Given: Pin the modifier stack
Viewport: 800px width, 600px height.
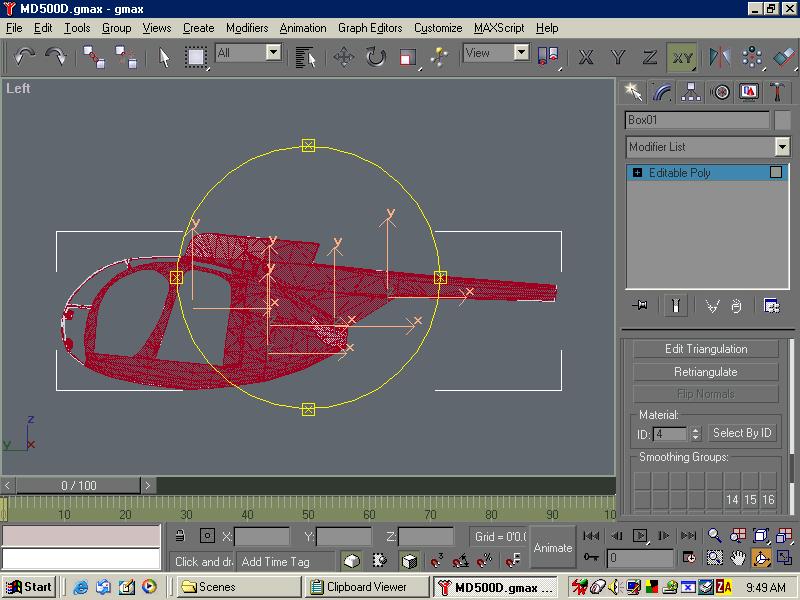Looking at the screenshot, I should 640,306.
